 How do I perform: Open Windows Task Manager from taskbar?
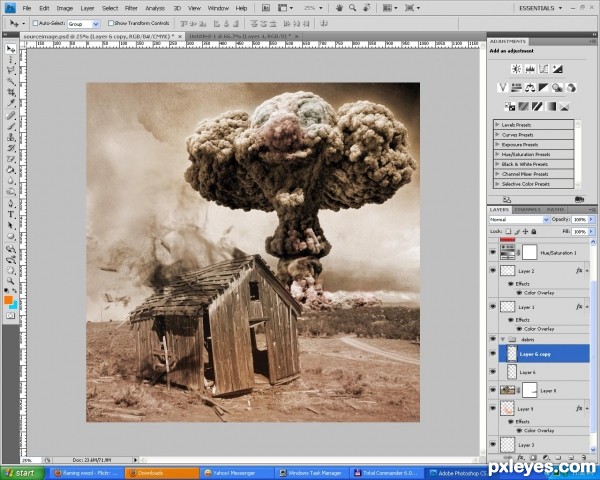(313, 473)
